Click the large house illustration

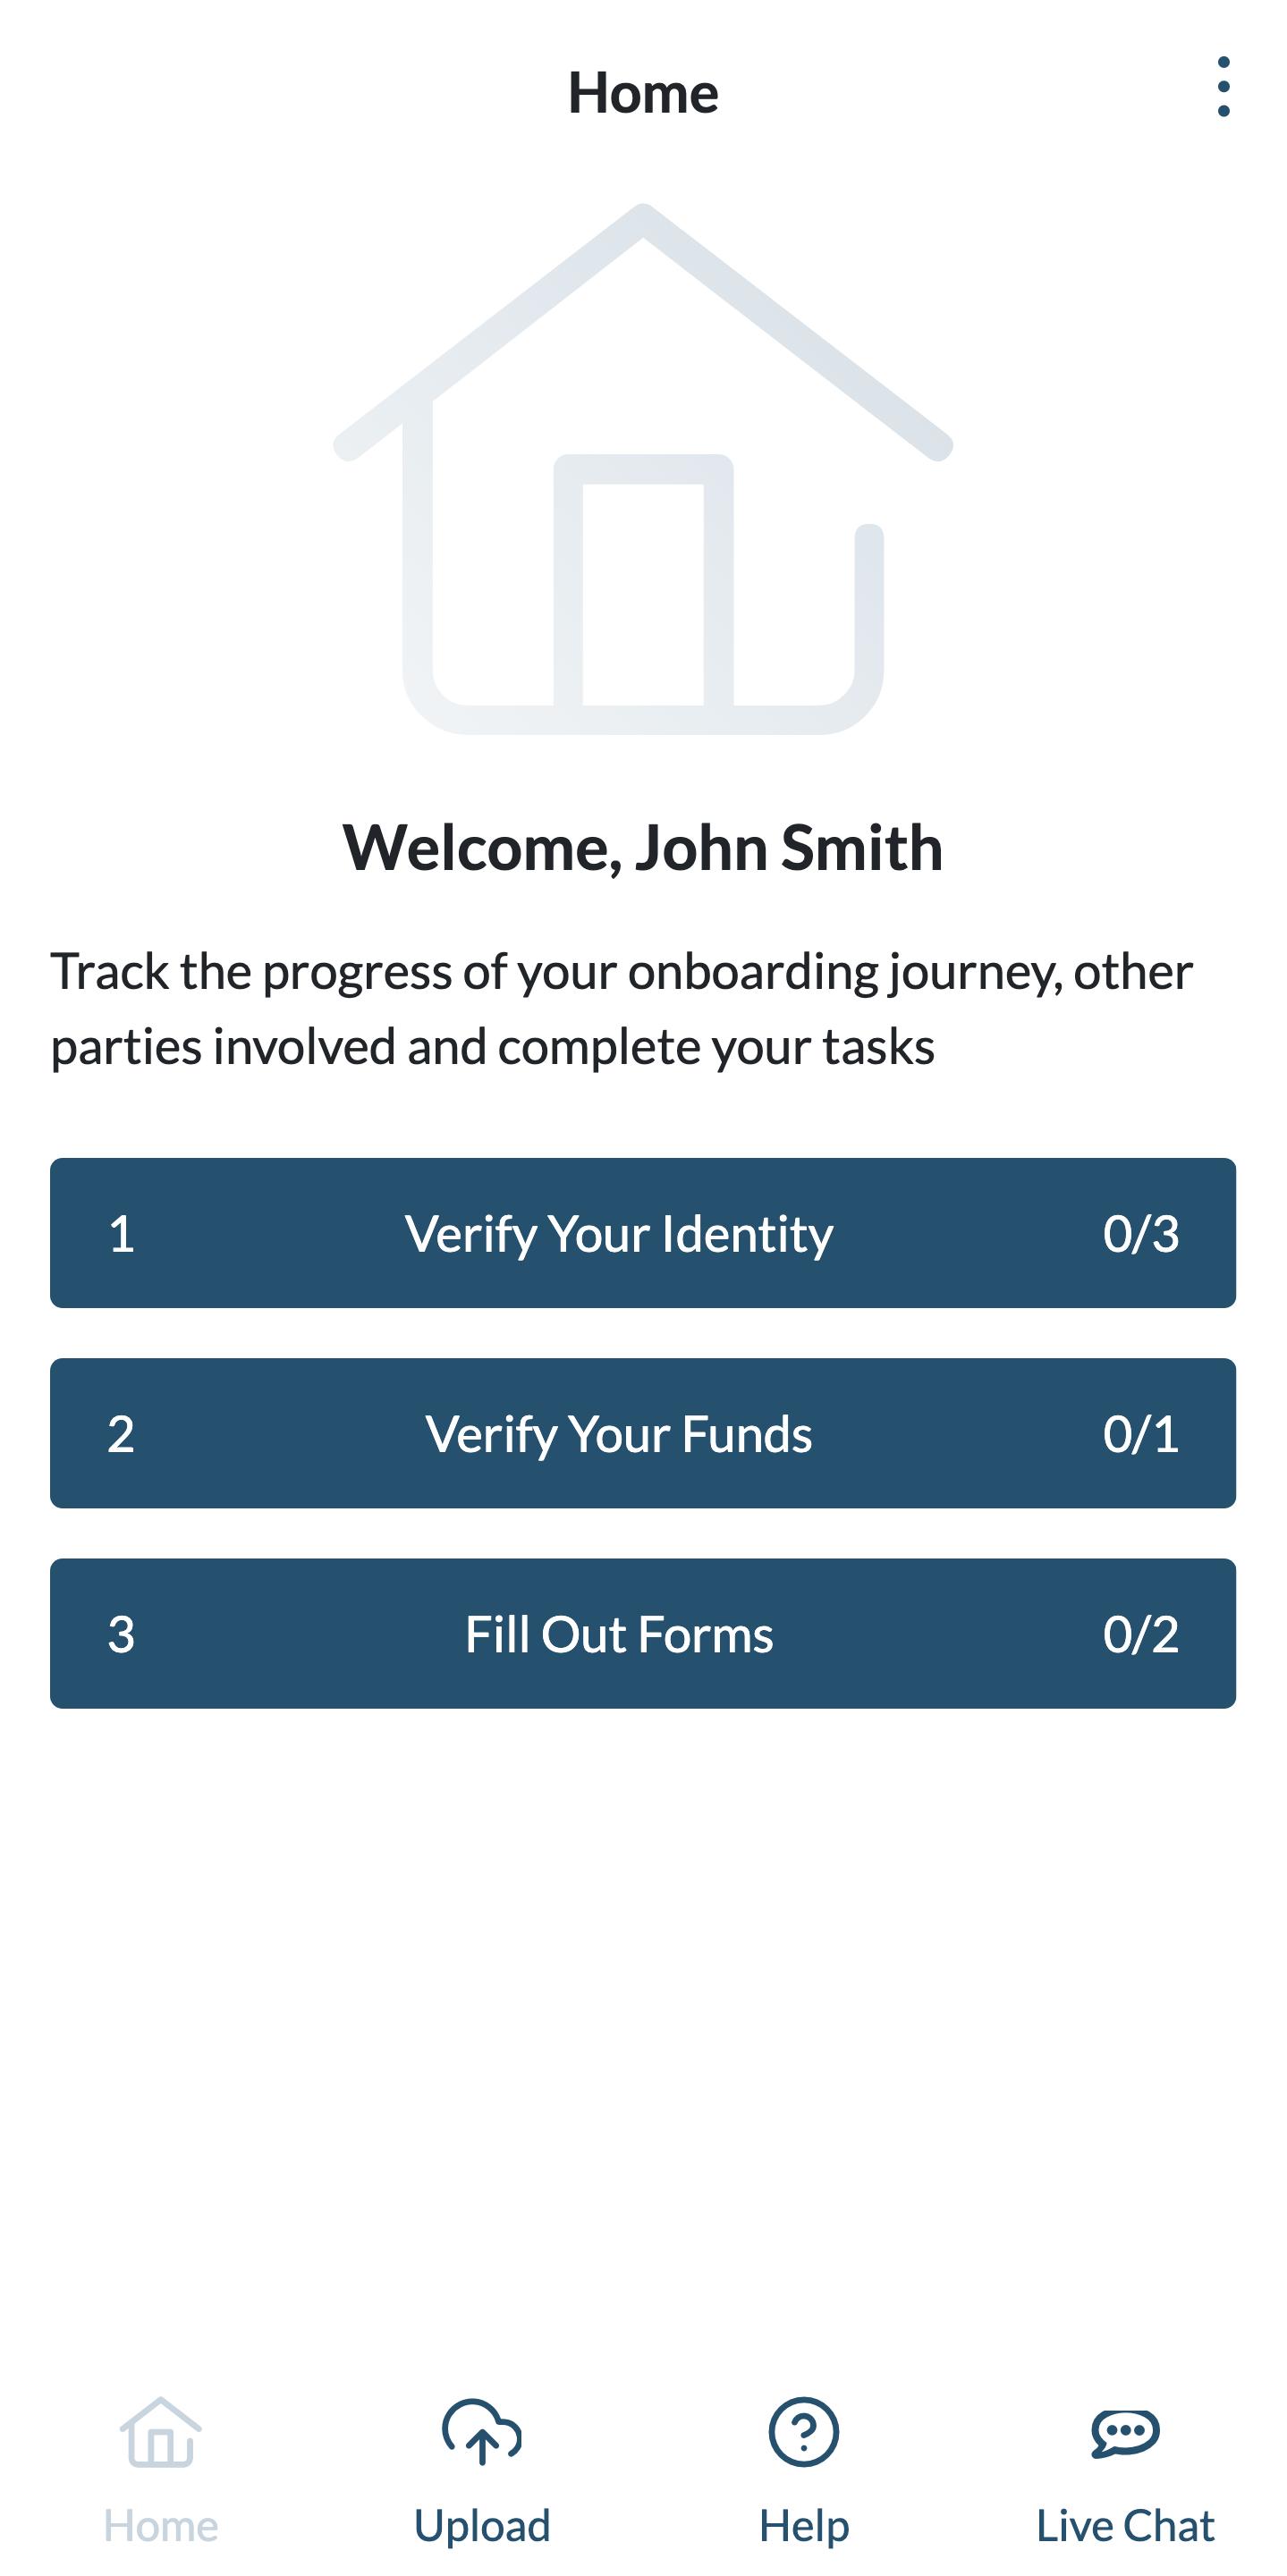(x=643, y=470)
